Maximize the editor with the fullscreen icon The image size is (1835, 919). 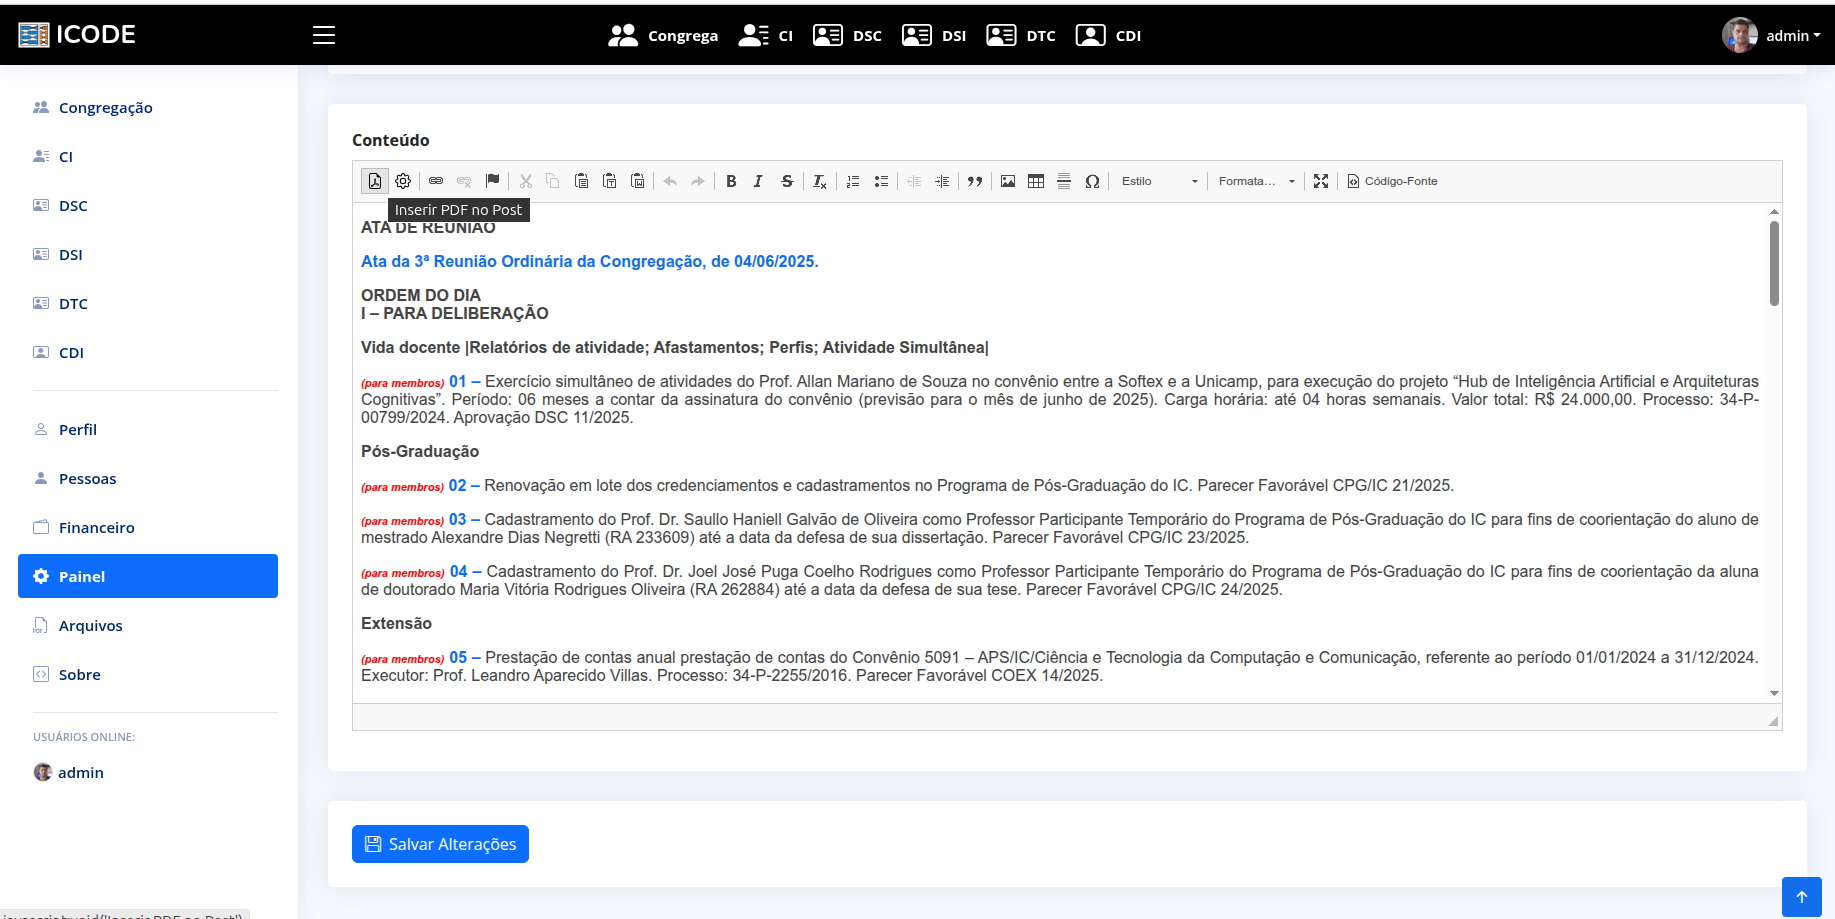(x=1321, y=181)
